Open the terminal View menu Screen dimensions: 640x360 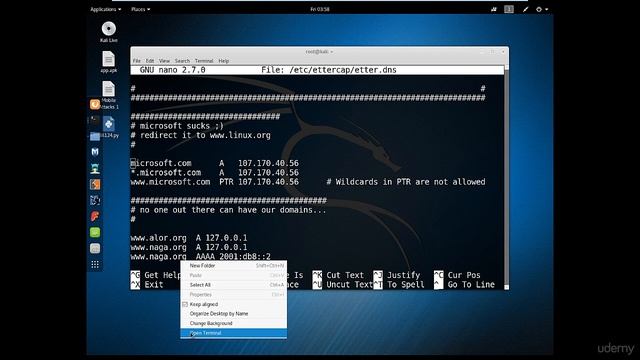[164, 61]
